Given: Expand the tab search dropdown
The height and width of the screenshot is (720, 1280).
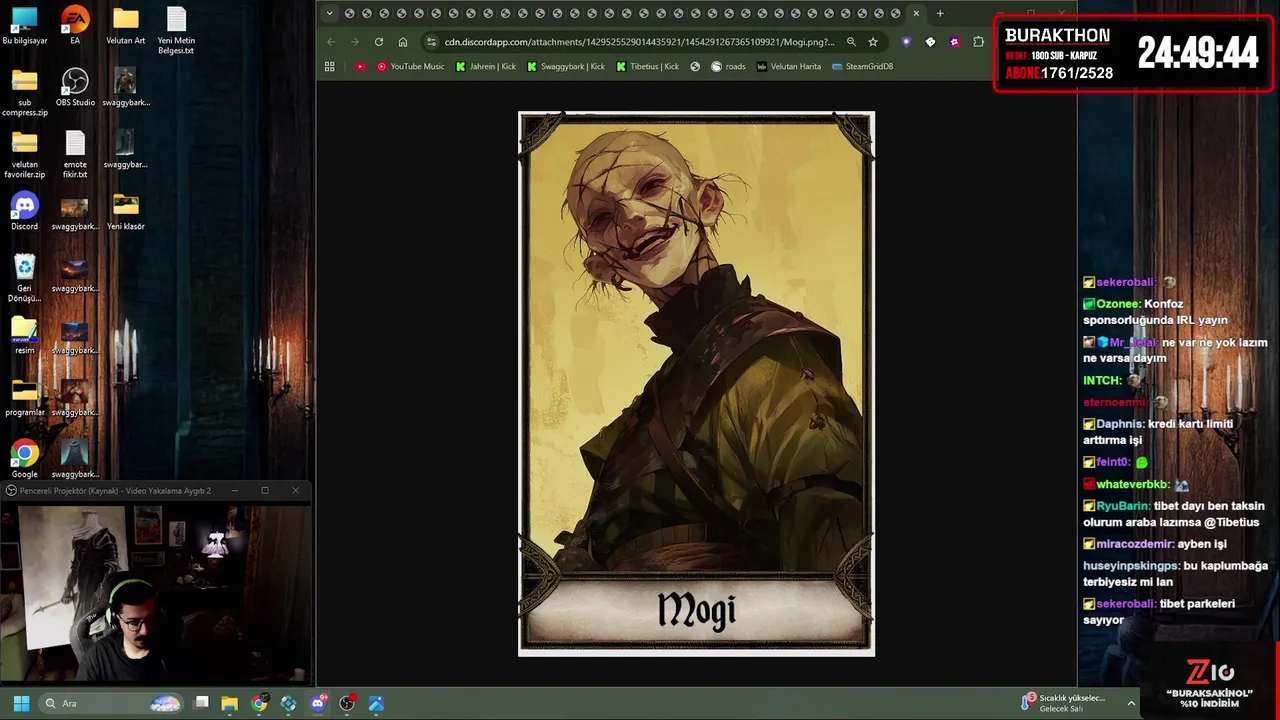Looking at the screenshot, I should coord(330,13).
